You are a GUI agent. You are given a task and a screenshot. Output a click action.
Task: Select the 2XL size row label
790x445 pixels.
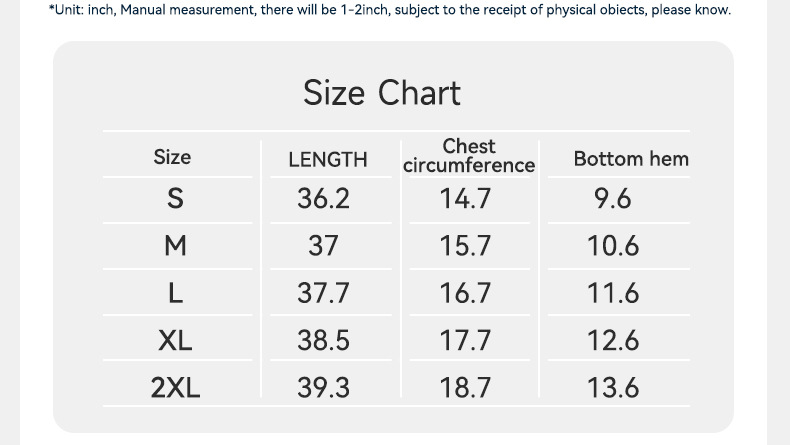click(175, 387)
